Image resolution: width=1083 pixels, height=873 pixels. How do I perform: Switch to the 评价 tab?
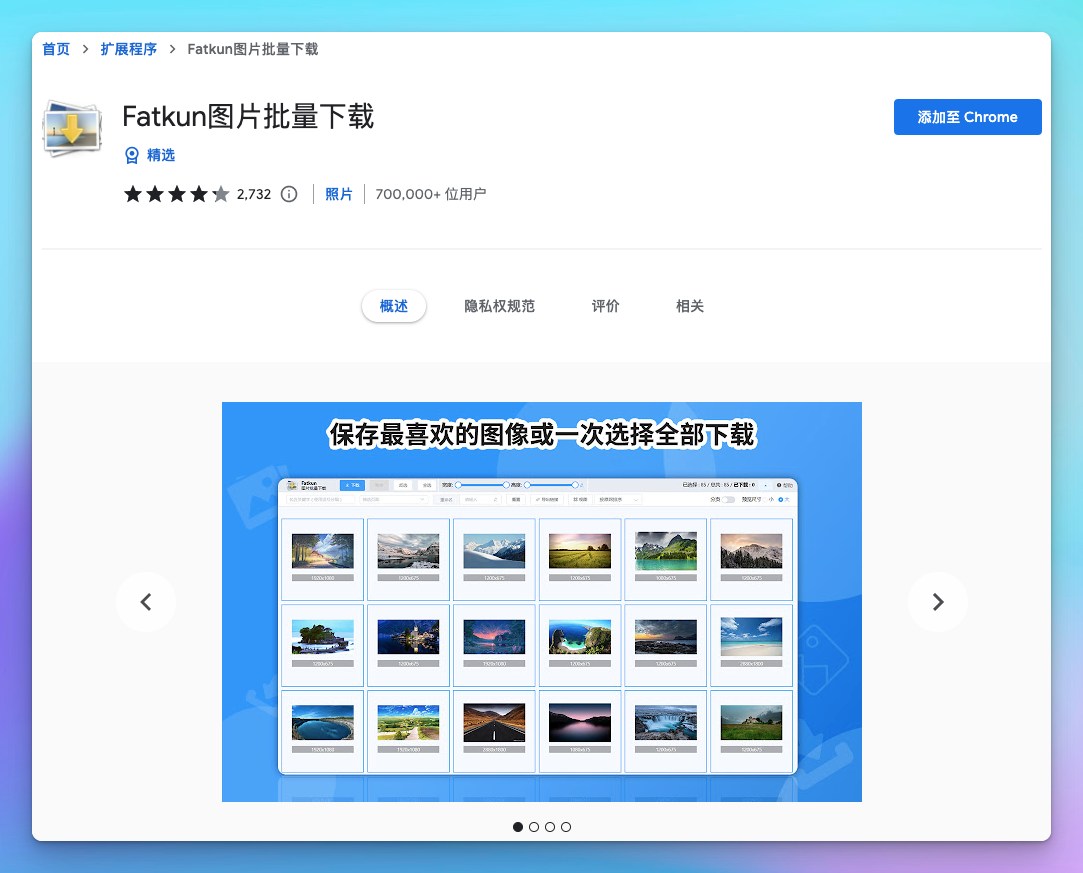pyautogui.click(x=606, y=306)
